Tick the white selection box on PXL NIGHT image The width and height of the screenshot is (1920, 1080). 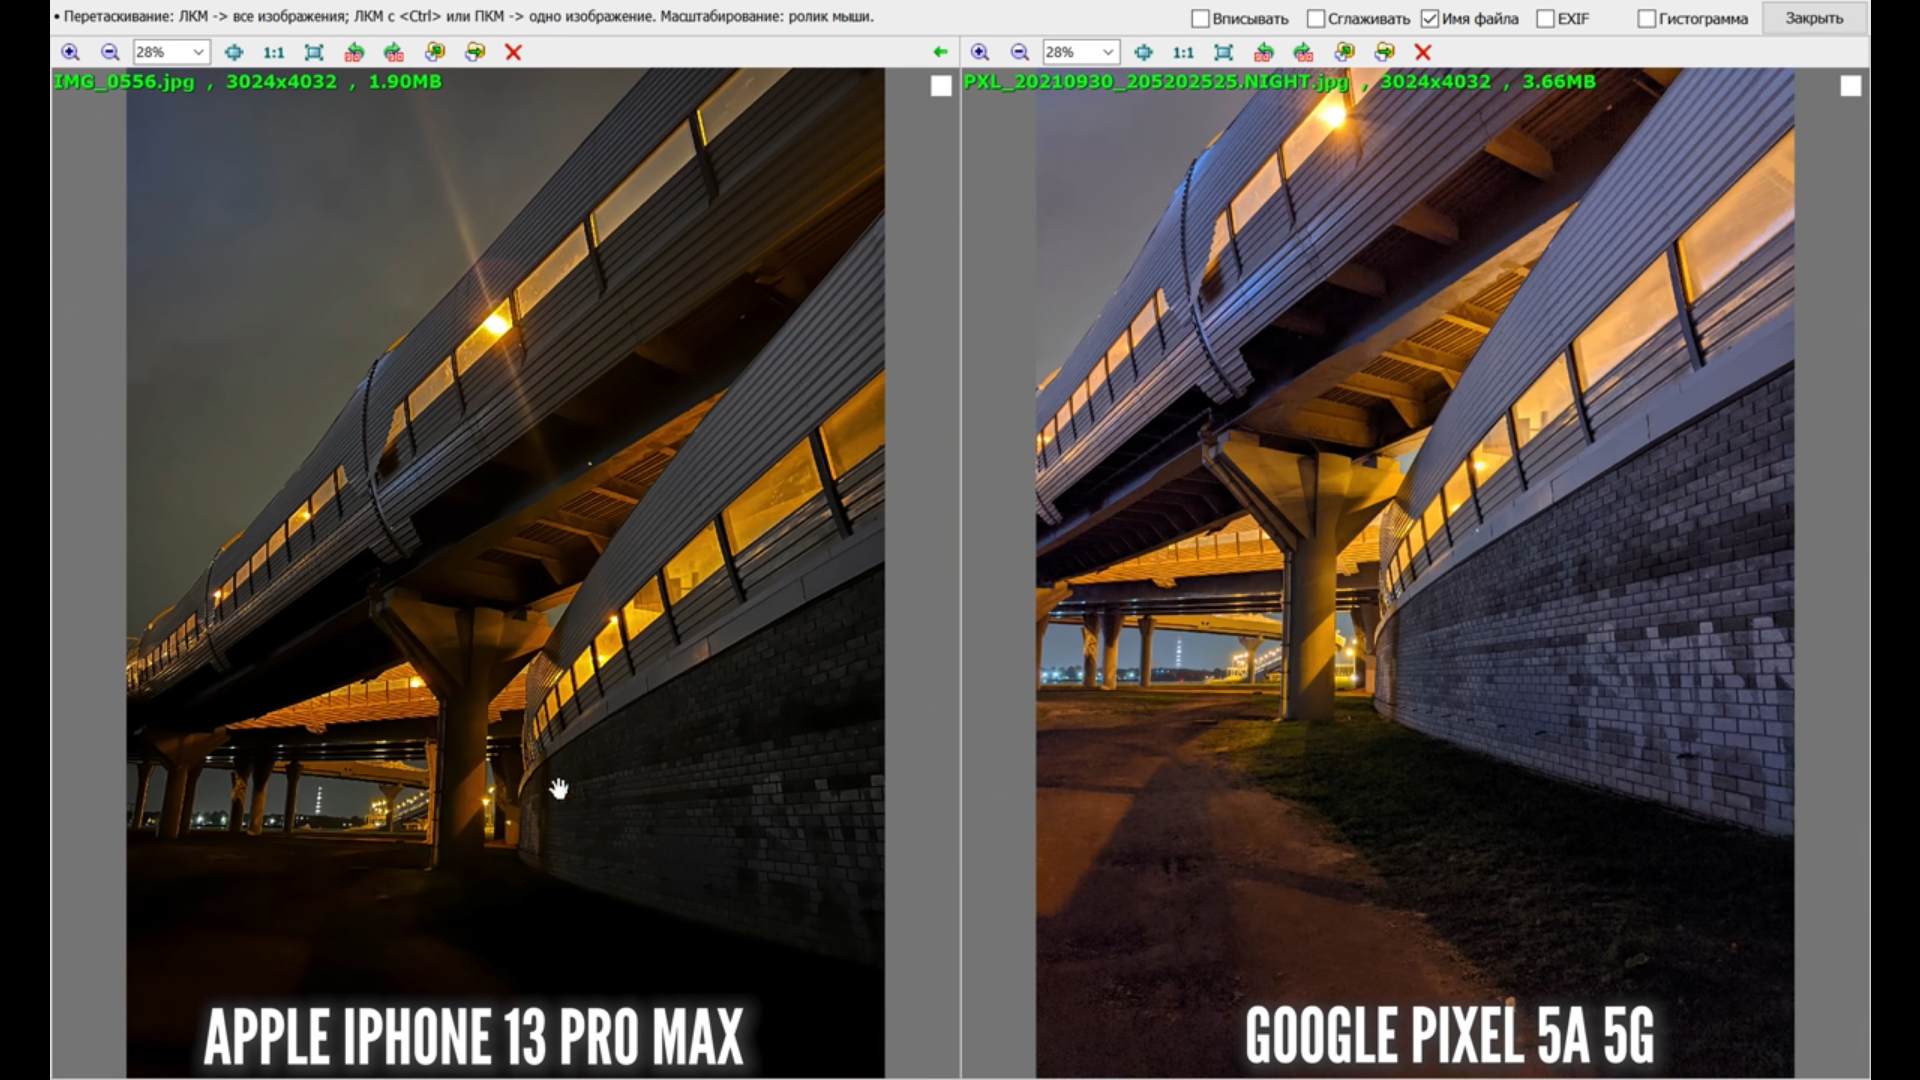click(1851, 86)
